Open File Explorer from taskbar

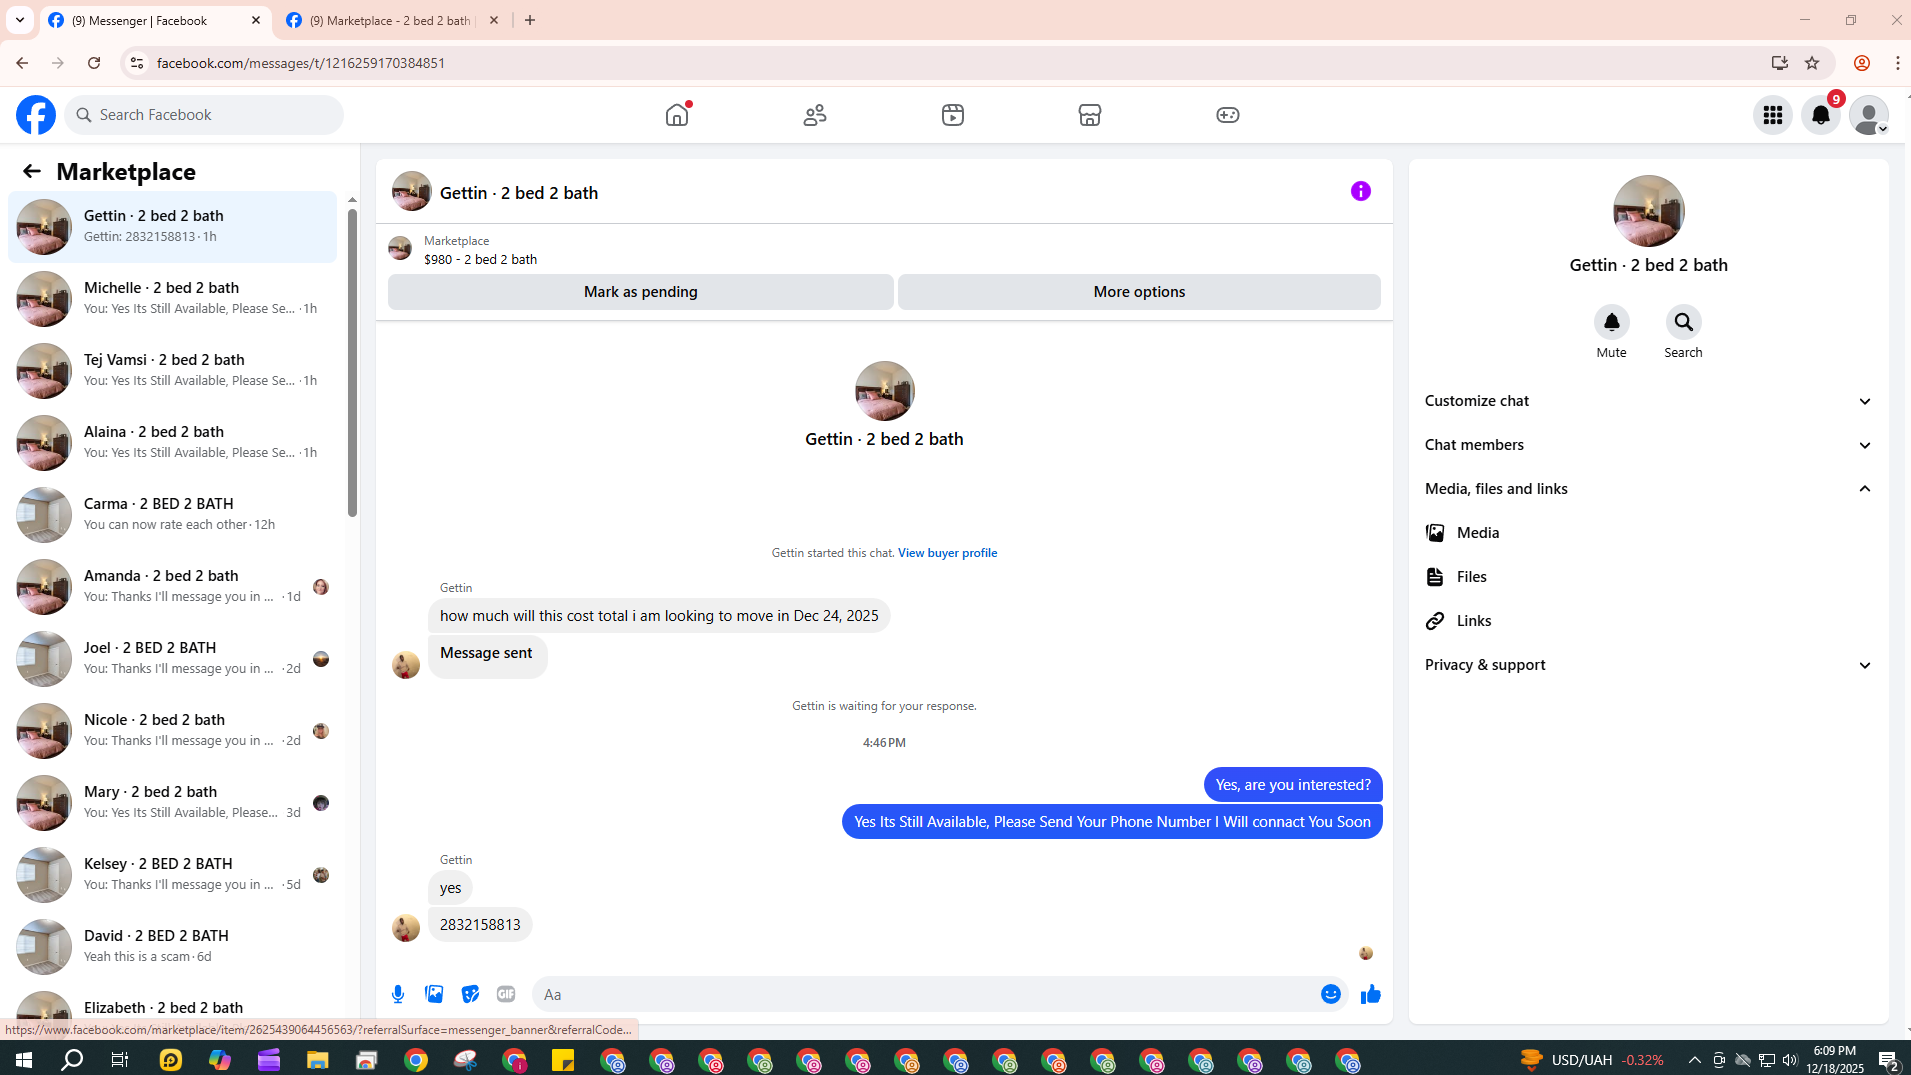(x=317, y=1060)
